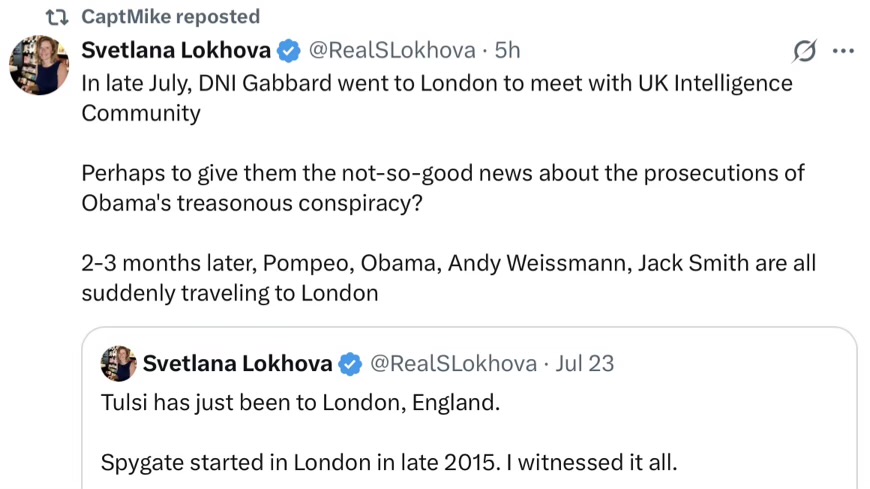The height and width of the screenshot is (489, 870).
Task: Click the blue verified badge beside the 5h post
Action: point(287,50)
